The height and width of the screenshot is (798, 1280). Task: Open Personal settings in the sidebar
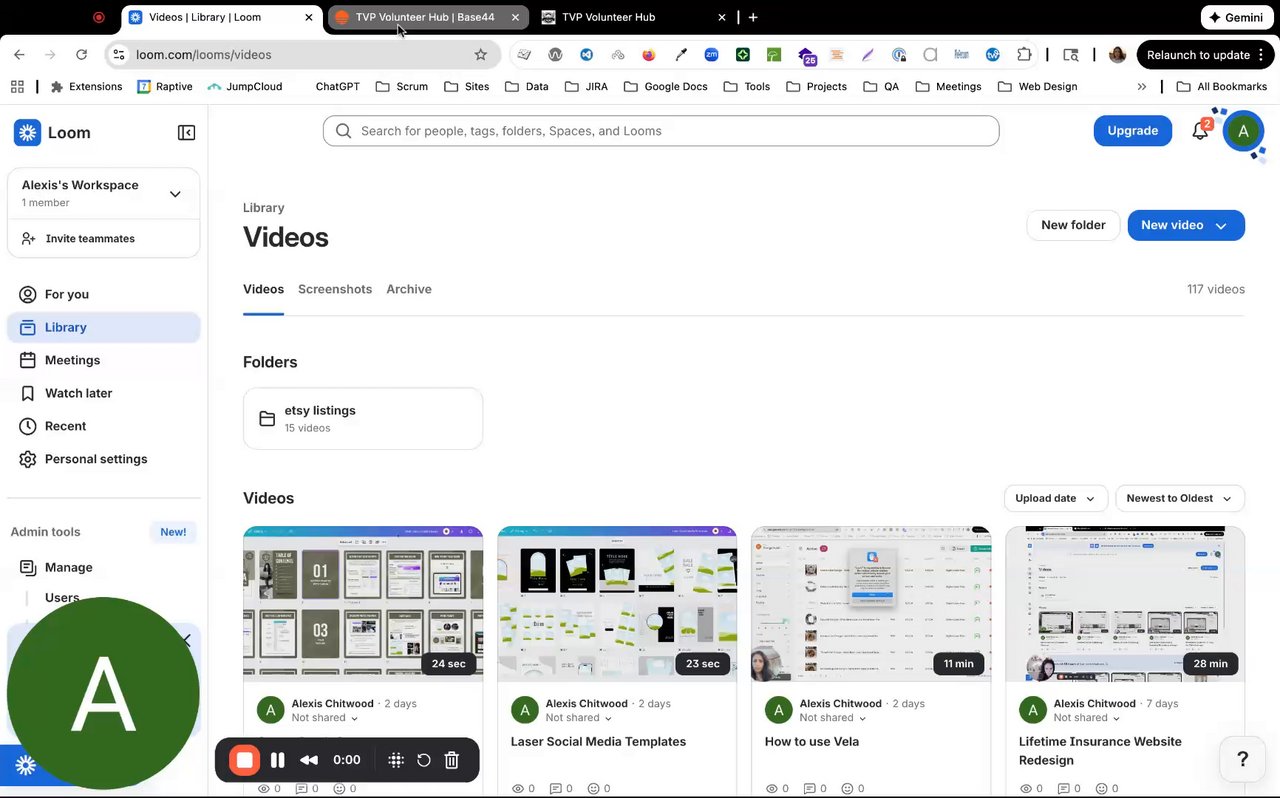(x=104, y=459)
